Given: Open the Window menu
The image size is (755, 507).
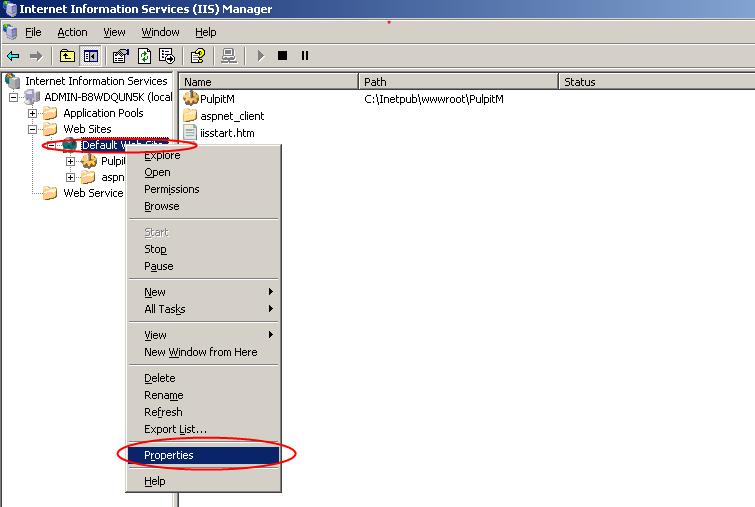Looking at the screenshot, I should pos(160,32).
